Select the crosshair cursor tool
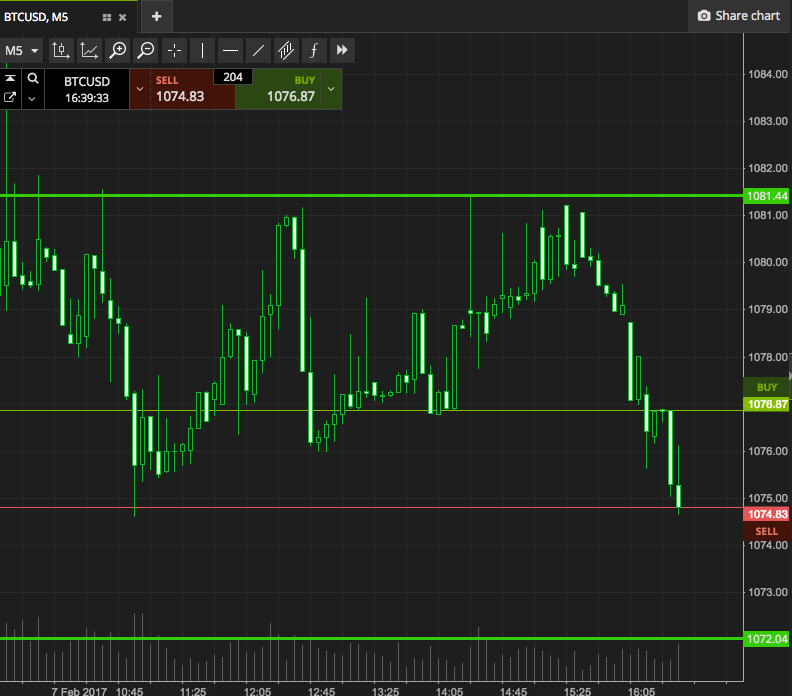 pyautogui.click(x=174, y=50)
